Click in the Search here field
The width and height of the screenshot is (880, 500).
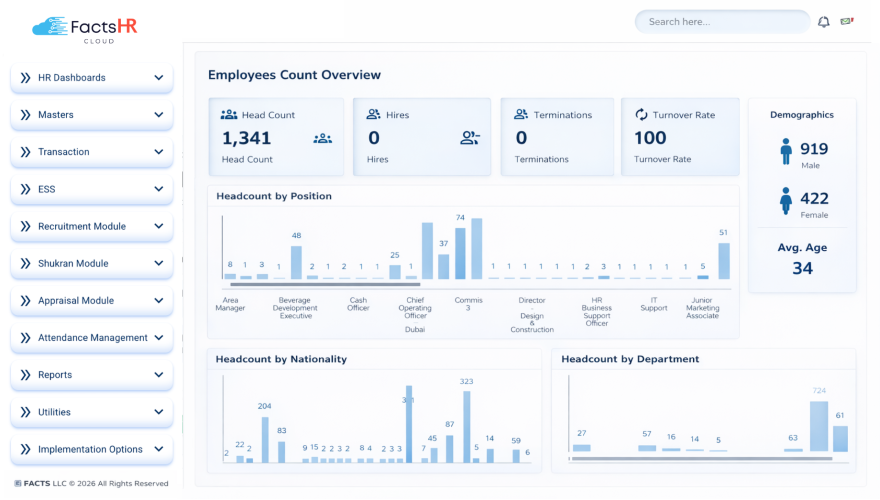[x=722, y=22]
